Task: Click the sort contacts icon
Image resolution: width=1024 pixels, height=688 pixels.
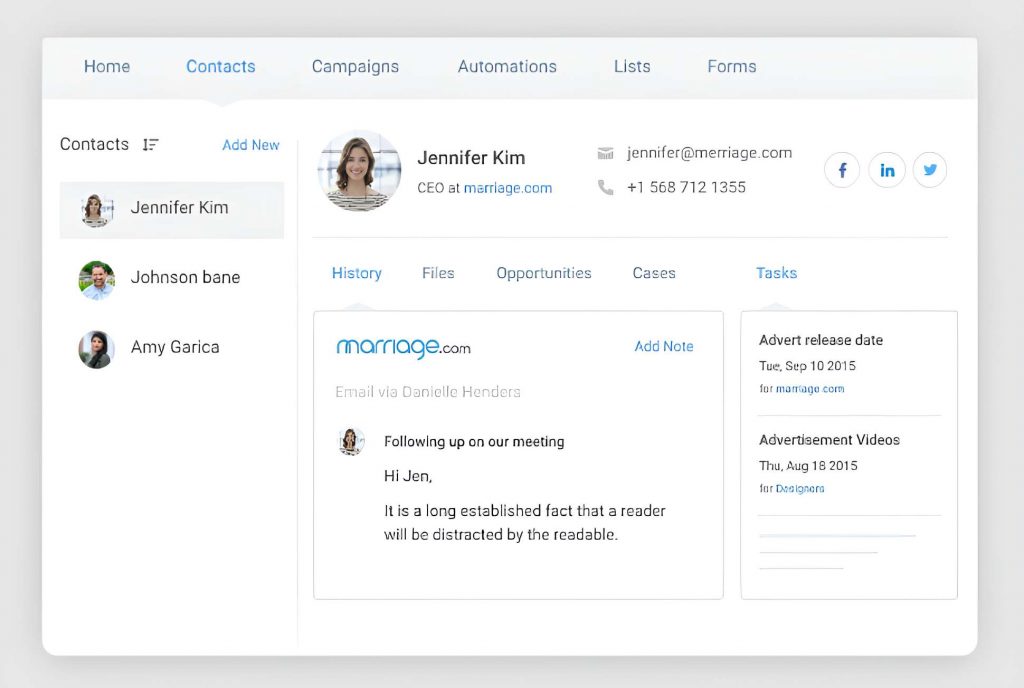Action: (150, 145)
